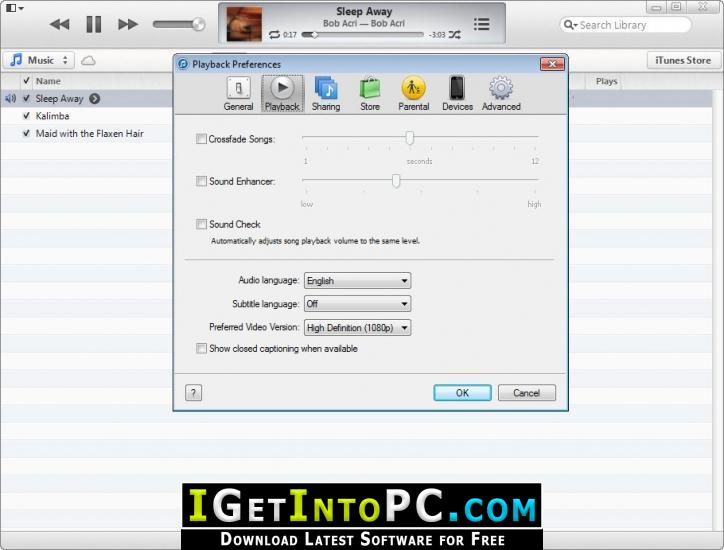Open the Store preferences tab
Image resolution: width=724 pixels, height=550 pixels.
370,94
